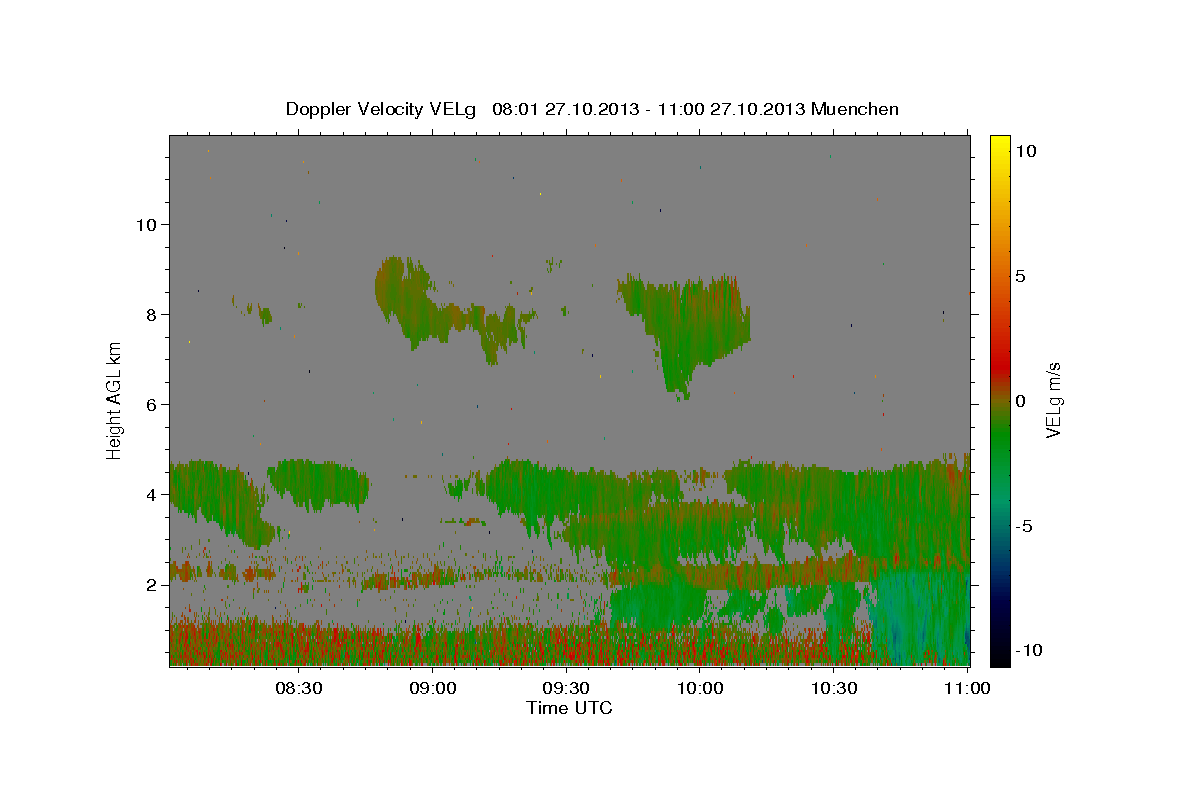The image size is (1200, 800).
Task: Click the height axis value 2
Action: (x=150, y=584)
